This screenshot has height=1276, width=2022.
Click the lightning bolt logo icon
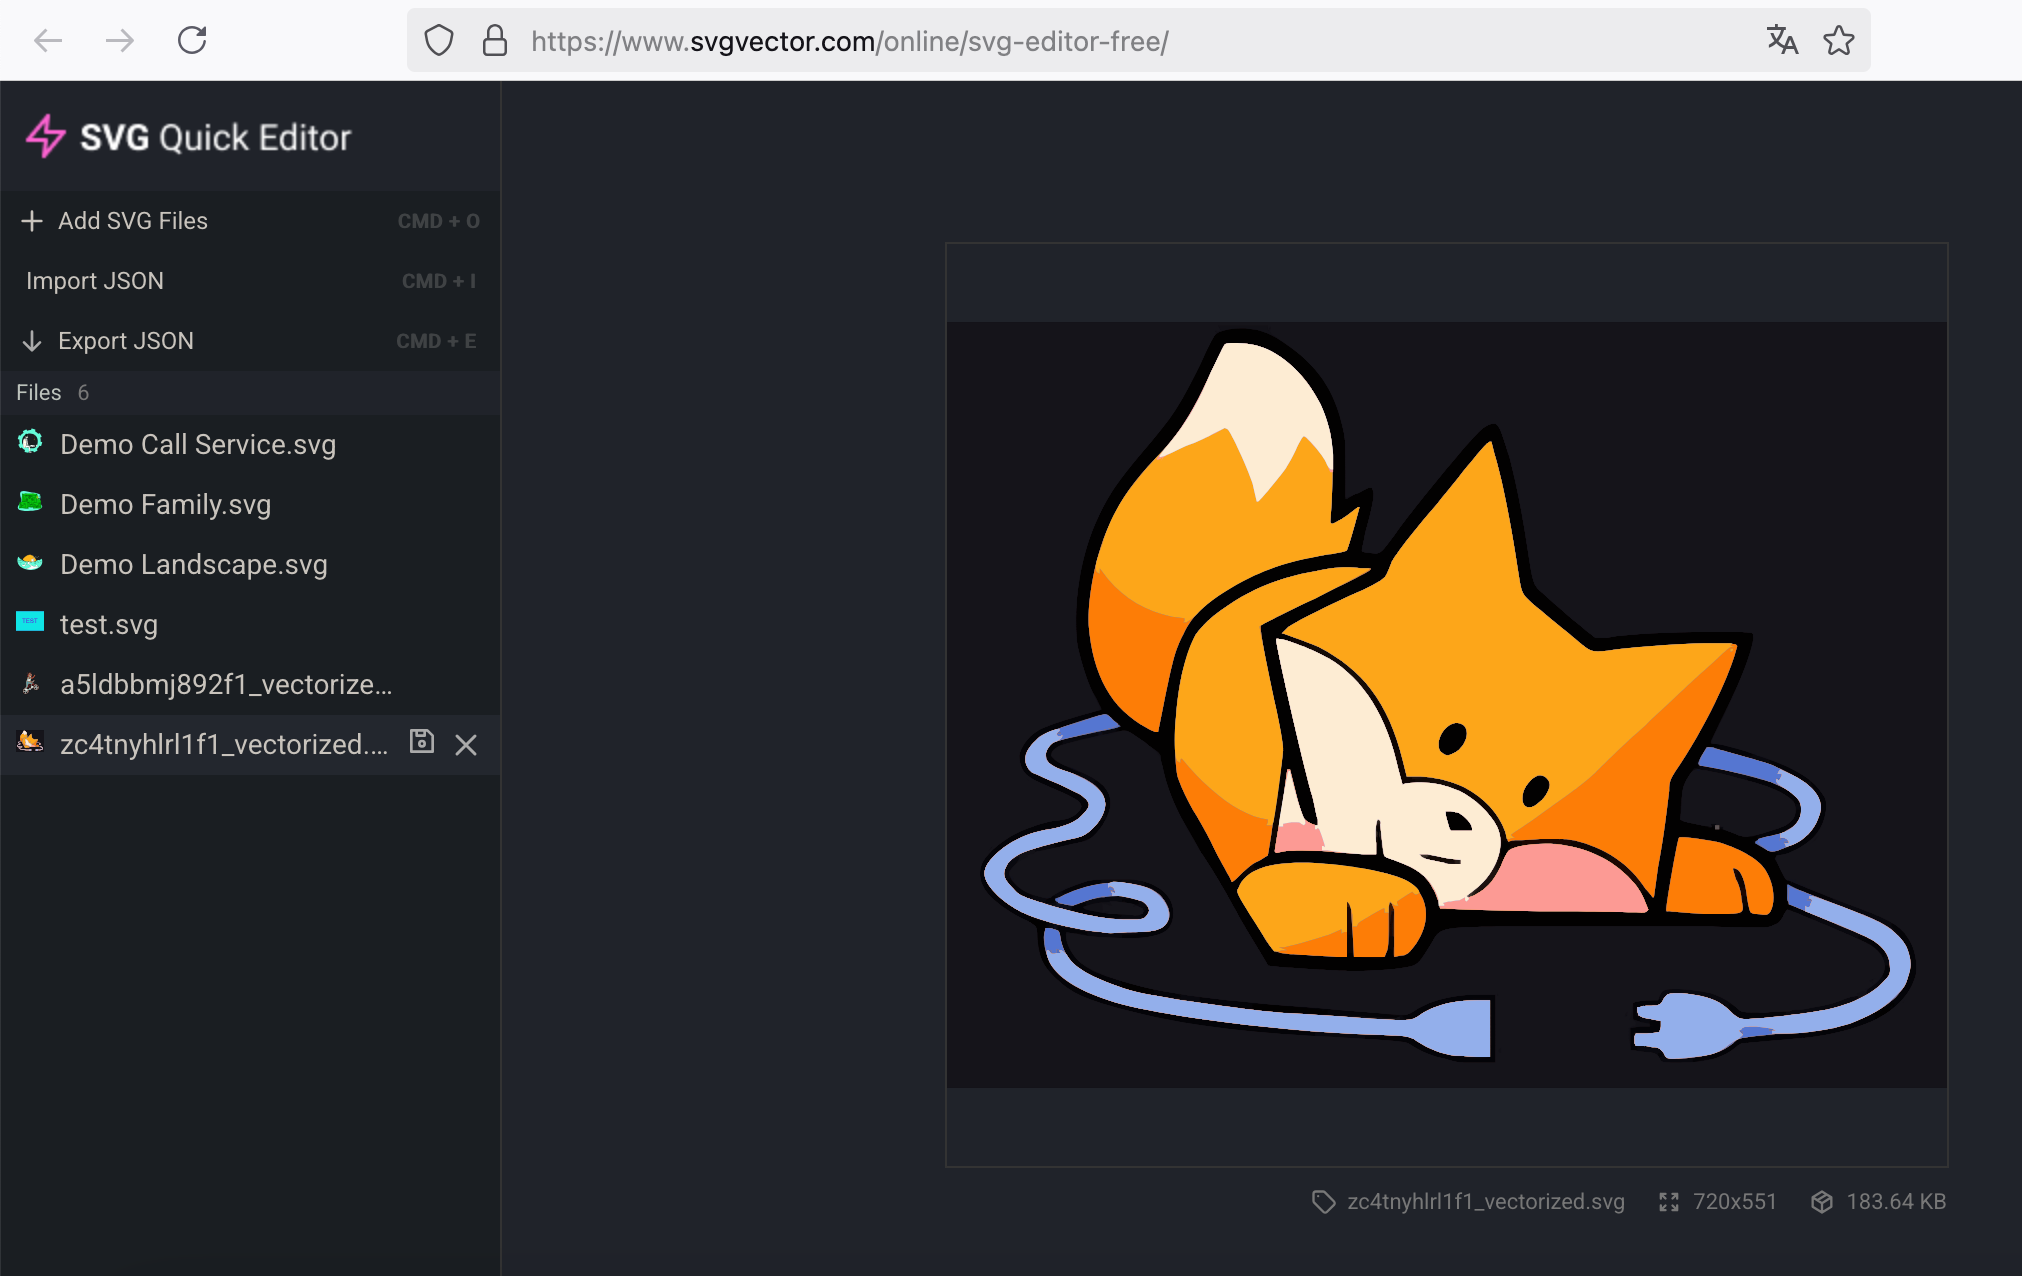point(45,137)
